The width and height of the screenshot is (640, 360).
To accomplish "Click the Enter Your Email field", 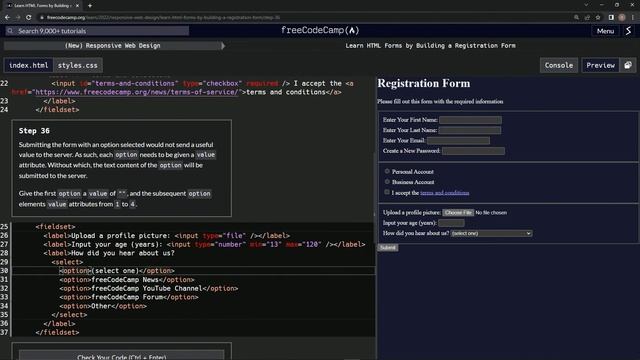I will 458,140.
